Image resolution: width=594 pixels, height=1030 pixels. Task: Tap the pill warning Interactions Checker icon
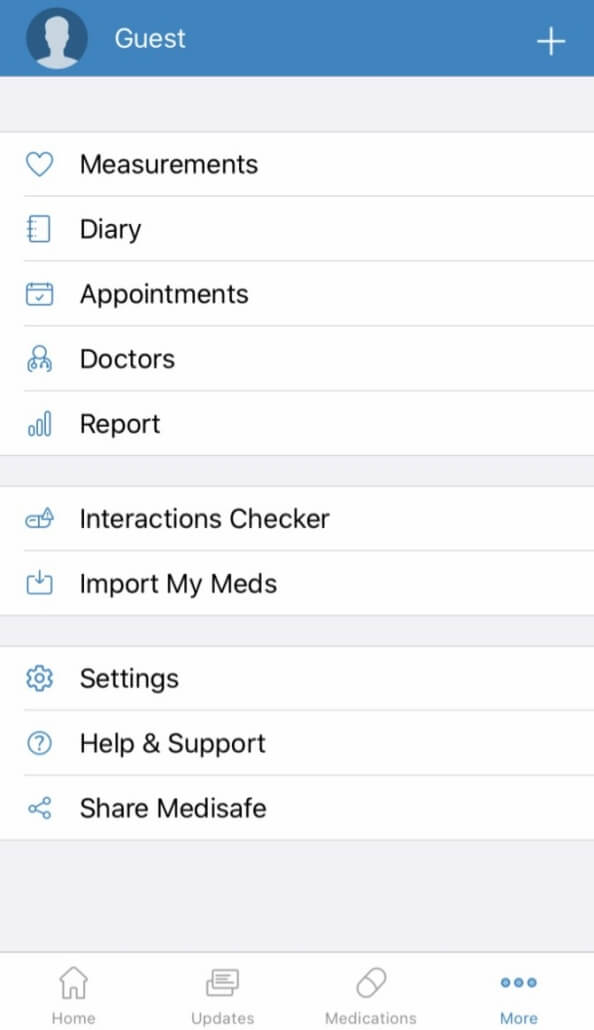point(39,519)
